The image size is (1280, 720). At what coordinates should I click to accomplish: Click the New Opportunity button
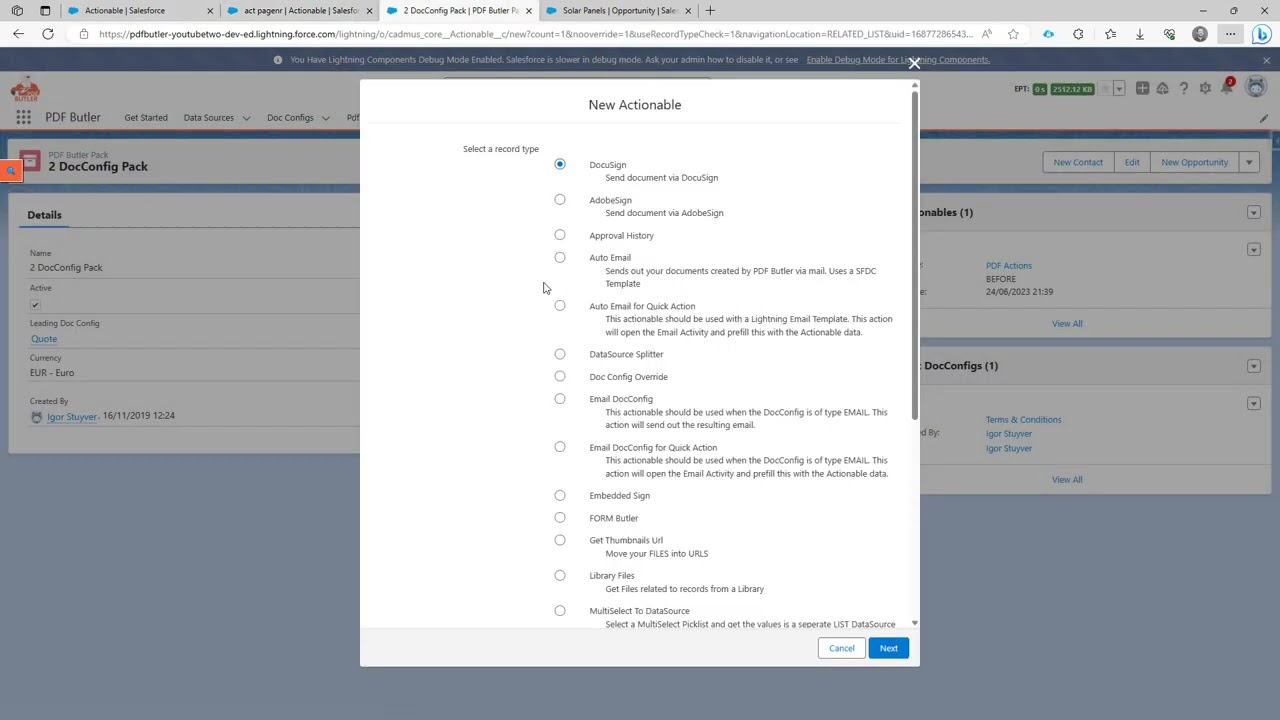pos(1194,162)
